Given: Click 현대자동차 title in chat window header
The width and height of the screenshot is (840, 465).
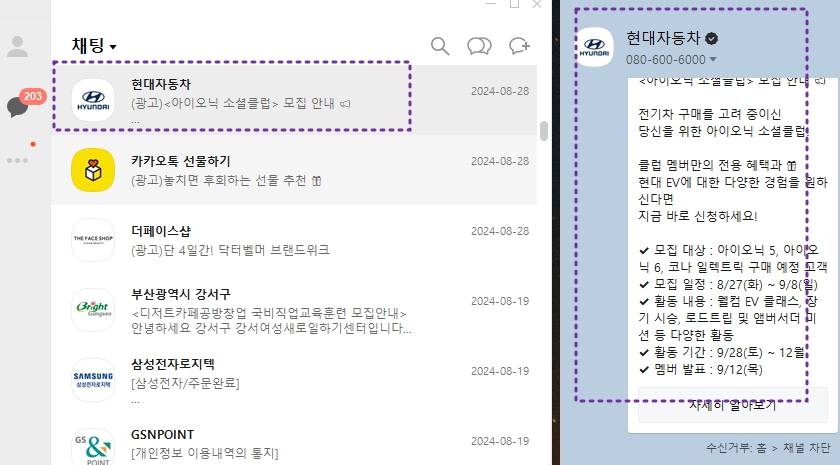Looking at the screenshot, I should click(663, 38).
